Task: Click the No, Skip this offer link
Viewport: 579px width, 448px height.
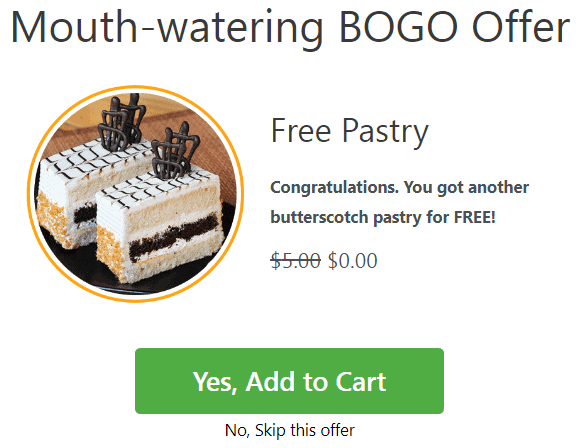Action: pyautogui.click(x=290, y=430)
